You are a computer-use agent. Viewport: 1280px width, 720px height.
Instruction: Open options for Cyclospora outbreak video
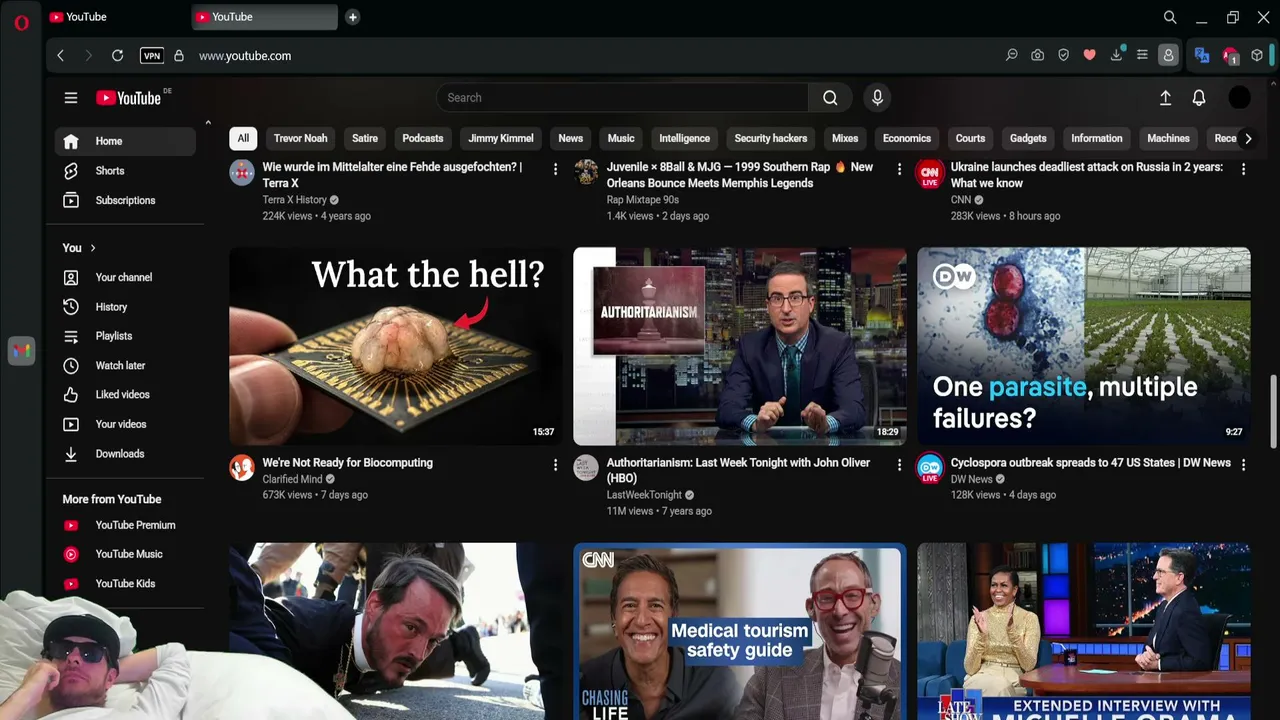point(1243,465)
